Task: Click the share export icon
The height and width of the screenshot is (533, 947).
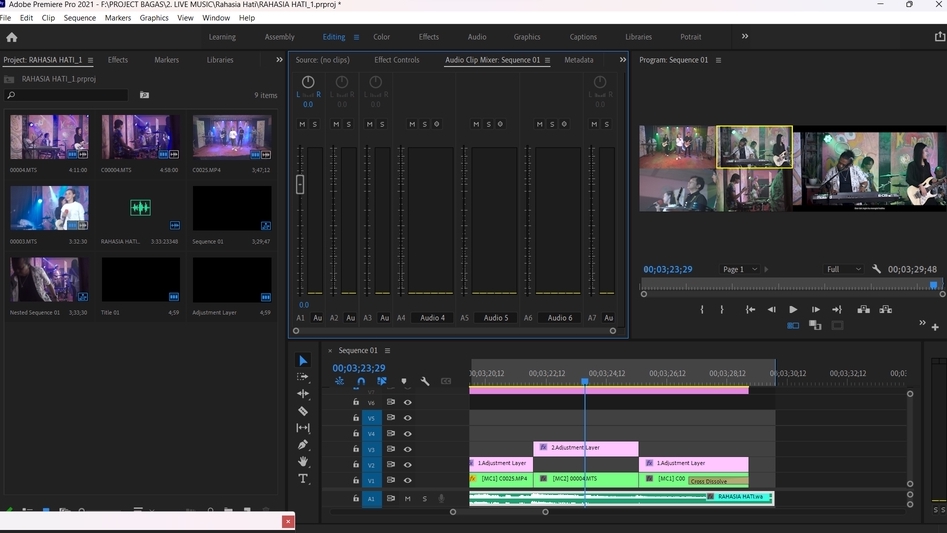Action: pos(940,37)
